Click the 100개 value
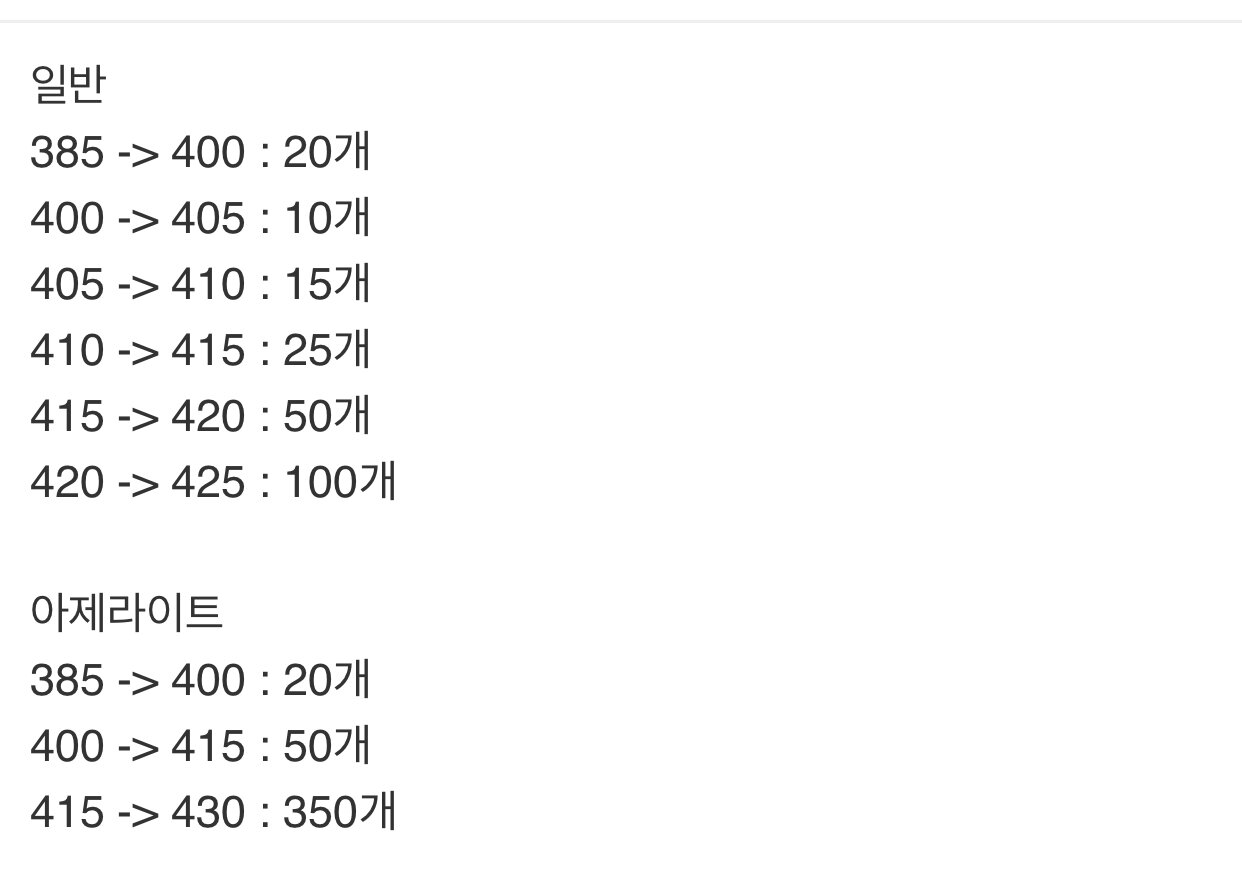1242x870 pixels. pyautogui.click(x=341, y=483)
